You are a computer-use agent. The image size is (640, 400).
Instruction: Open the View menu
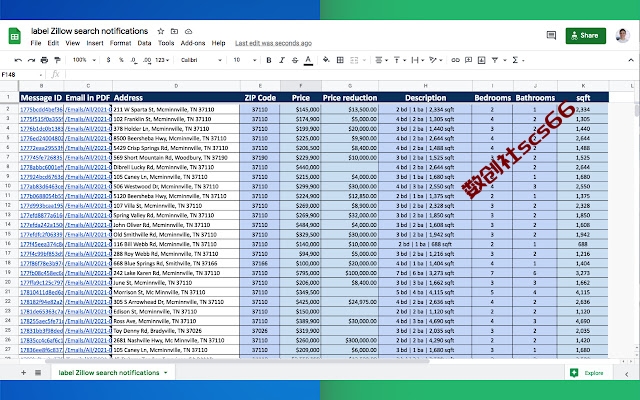tap(73, 43)
